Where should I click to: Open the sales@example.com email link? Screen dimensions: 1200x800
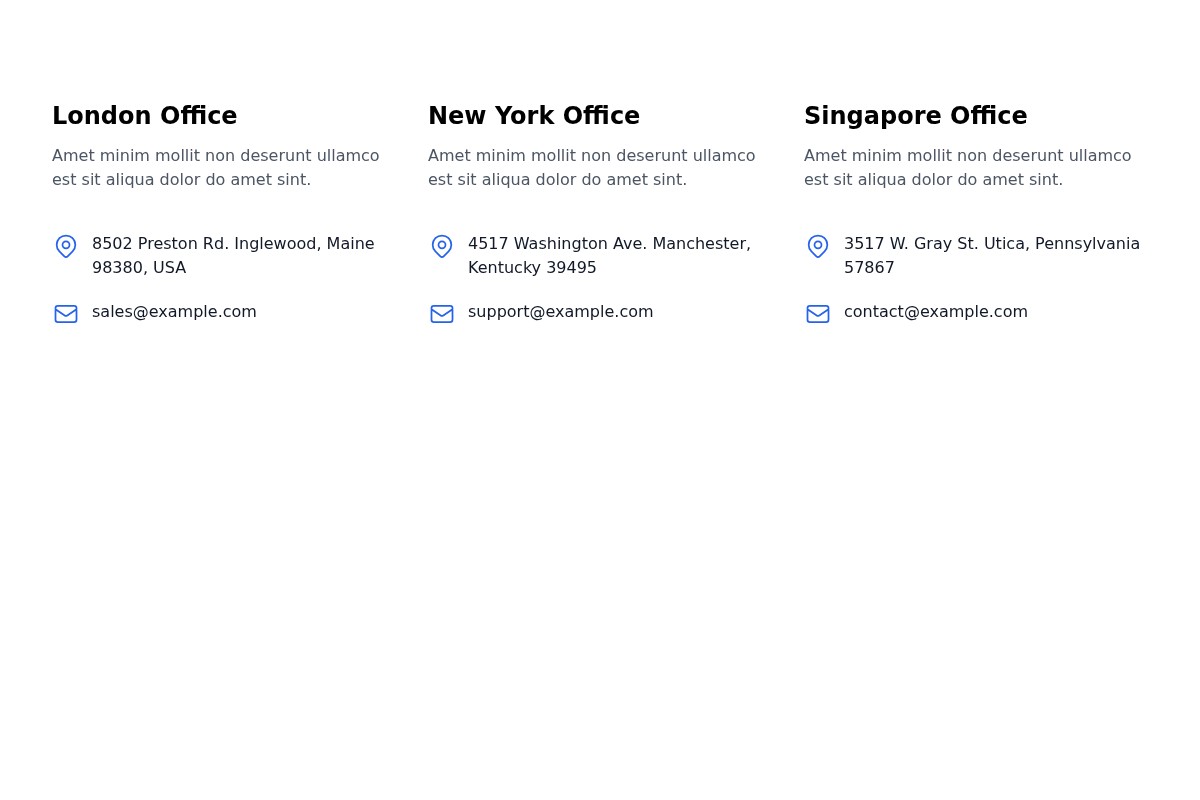[x=174, y=313]
